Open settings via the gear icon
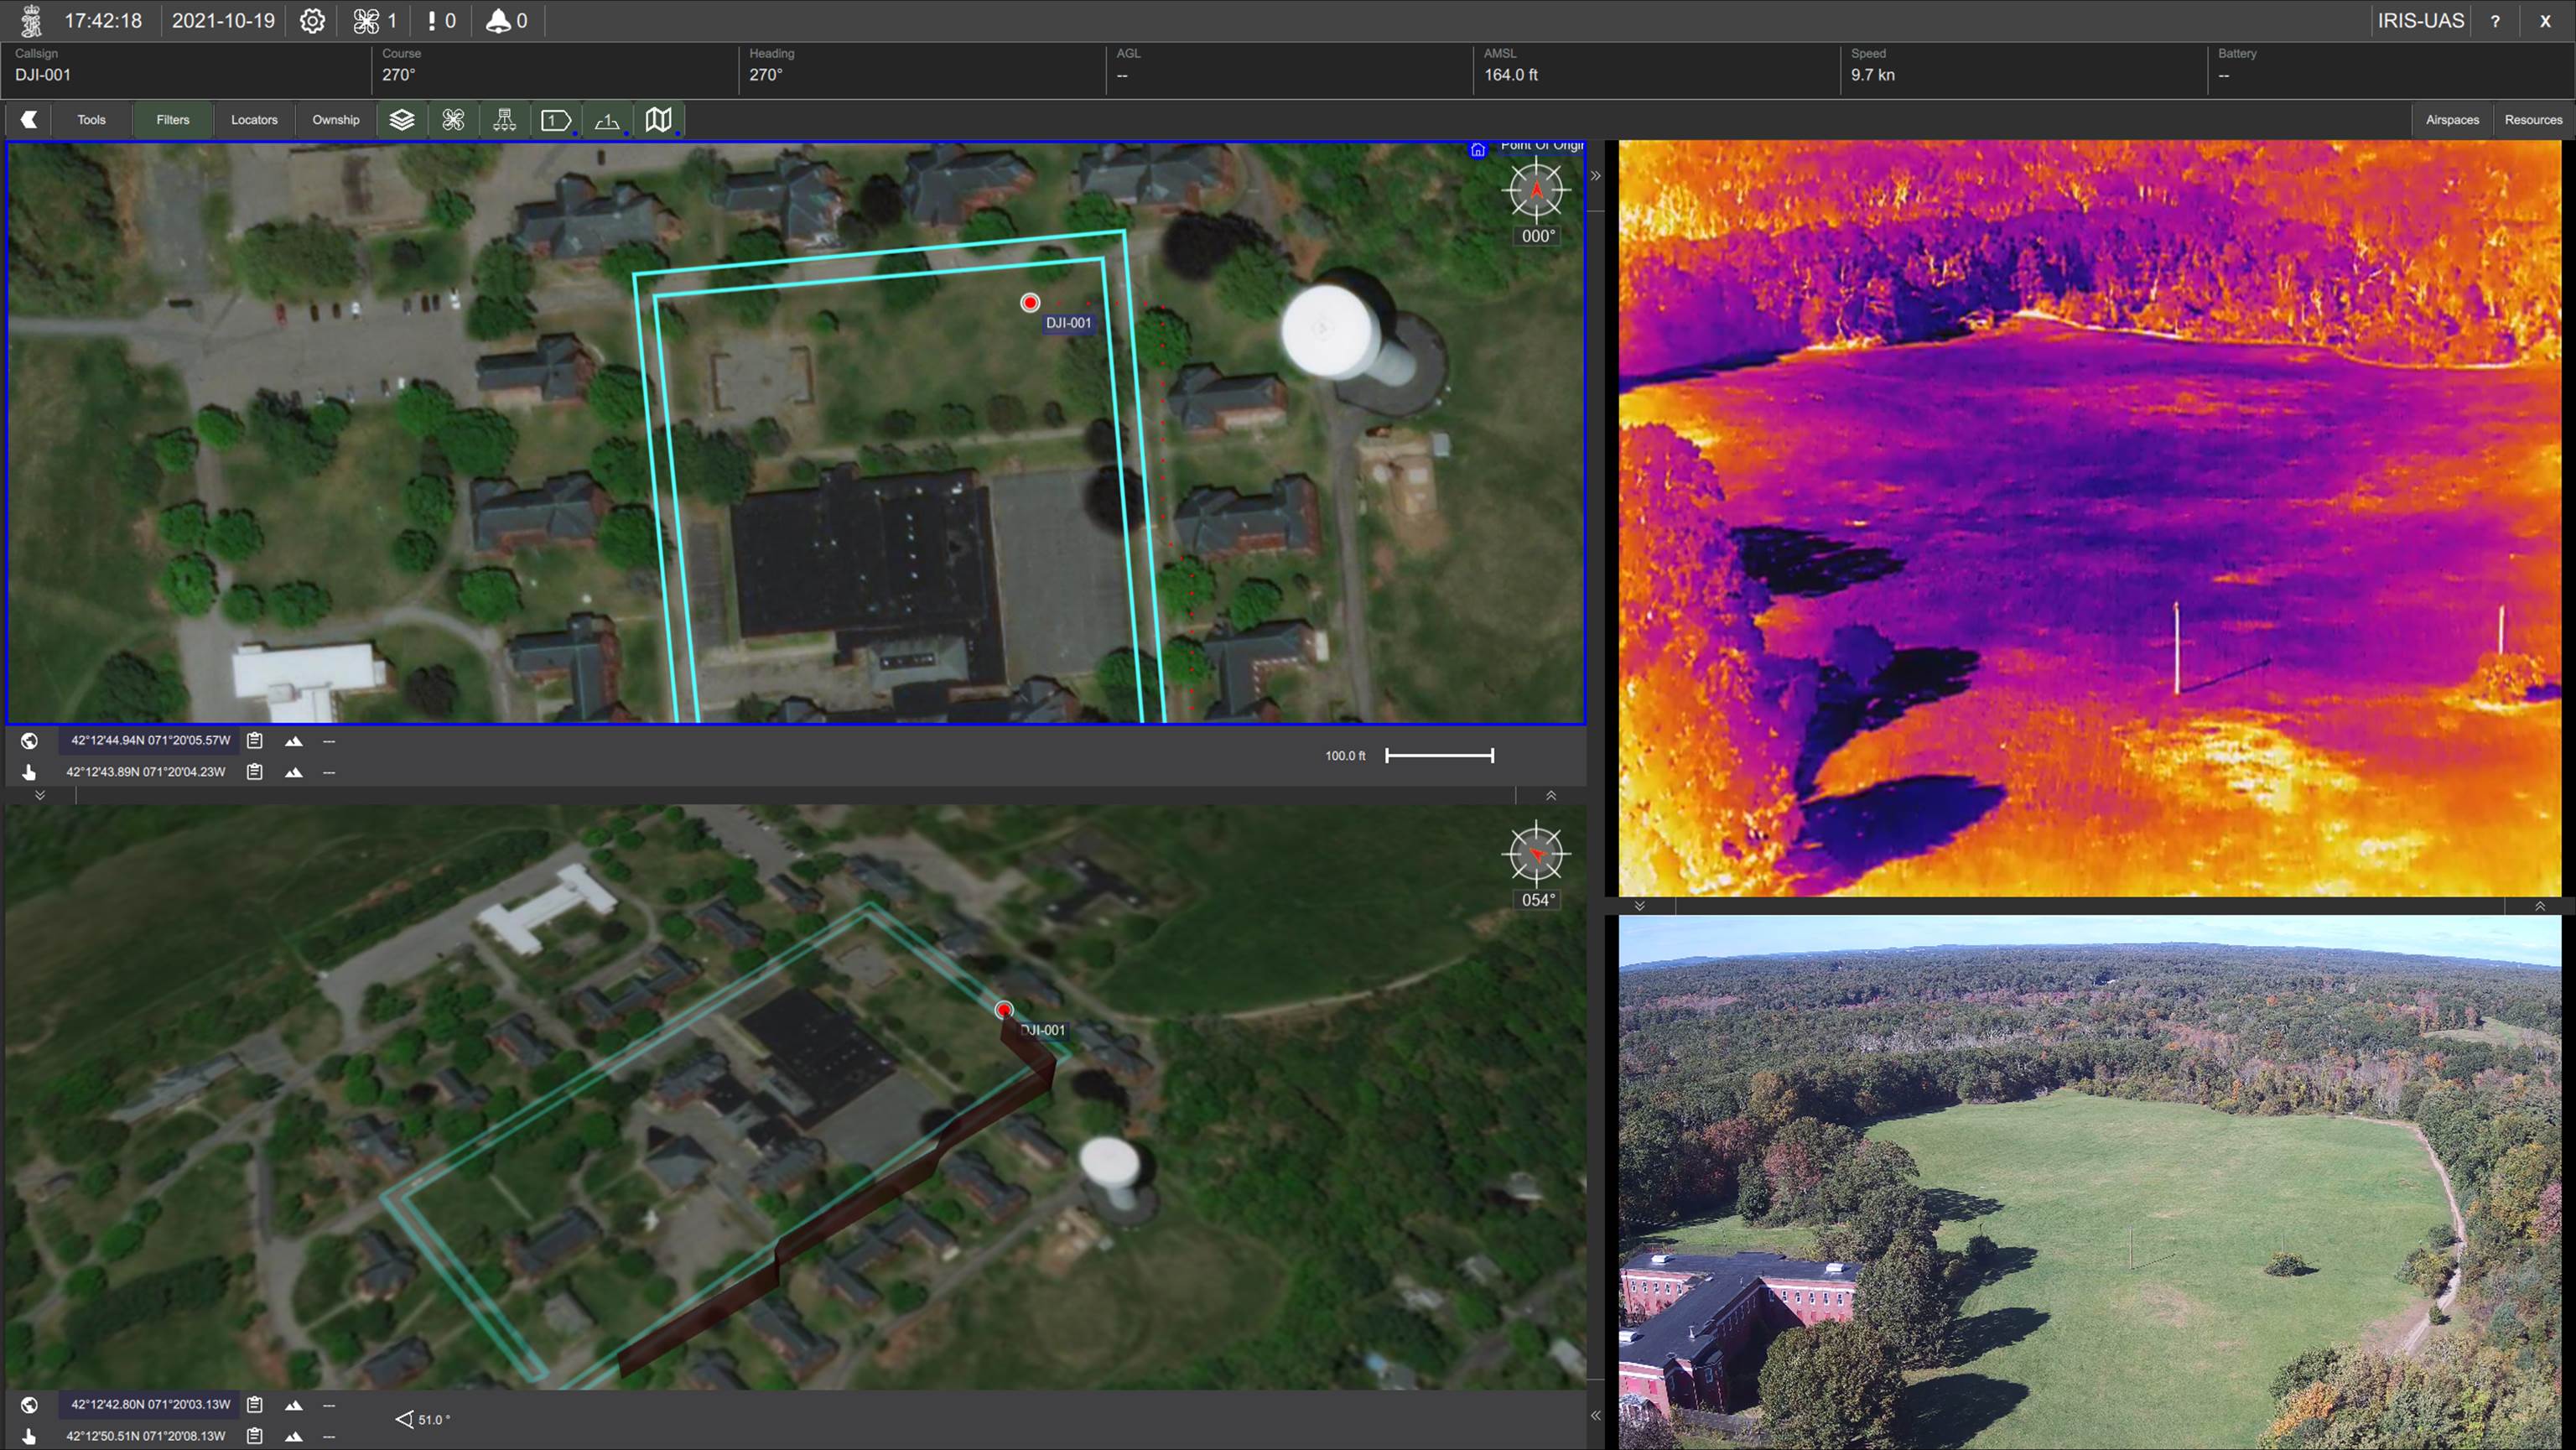 [x=312, y=21]
